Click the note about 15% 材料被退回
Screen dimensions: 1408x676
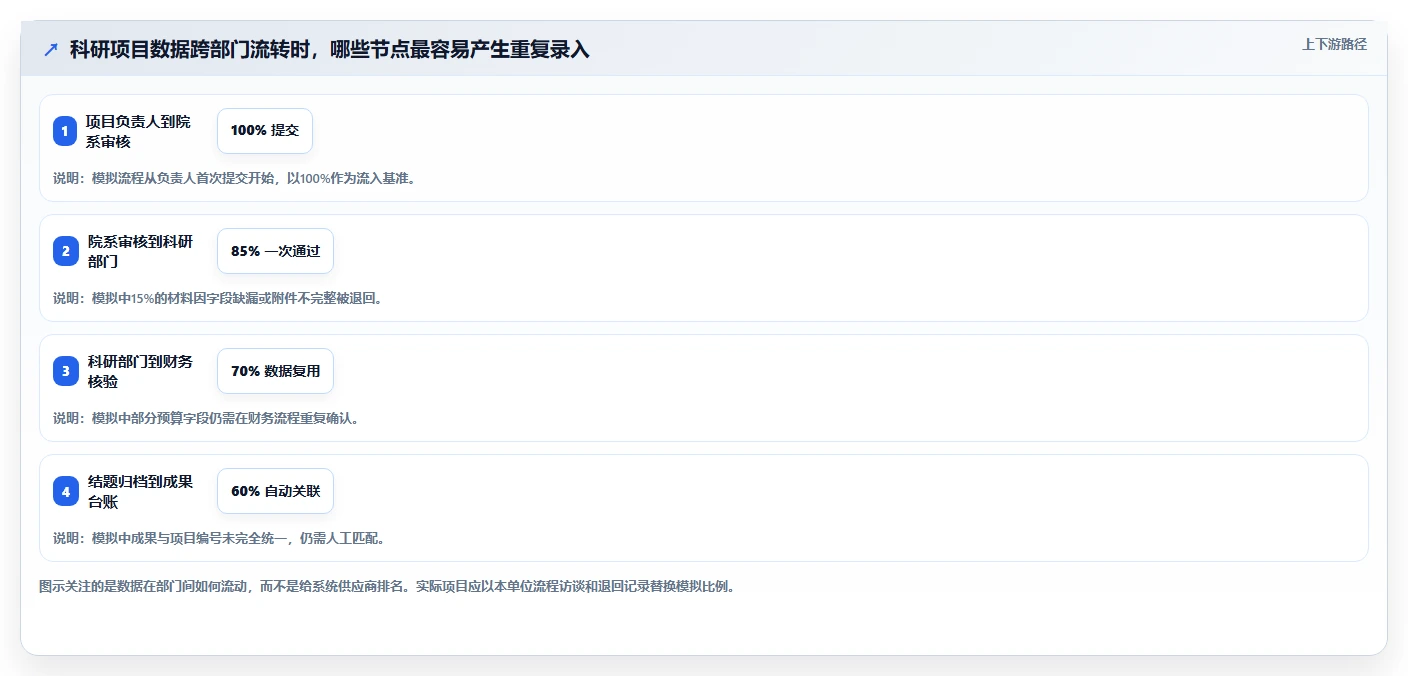218,298
